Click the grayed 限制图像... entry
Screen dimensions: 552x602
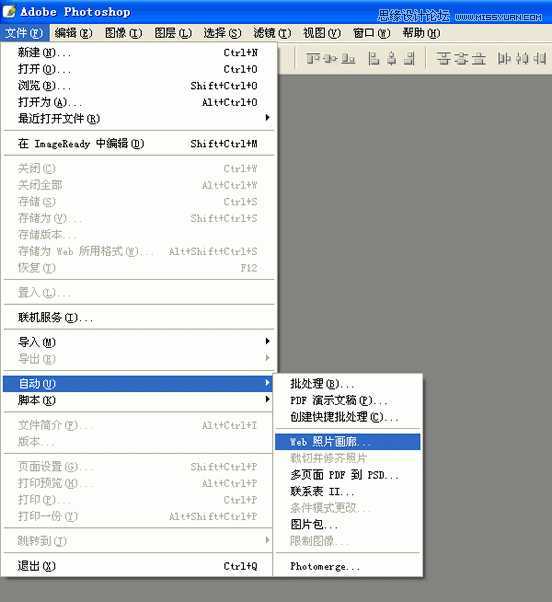pos(348,541)
